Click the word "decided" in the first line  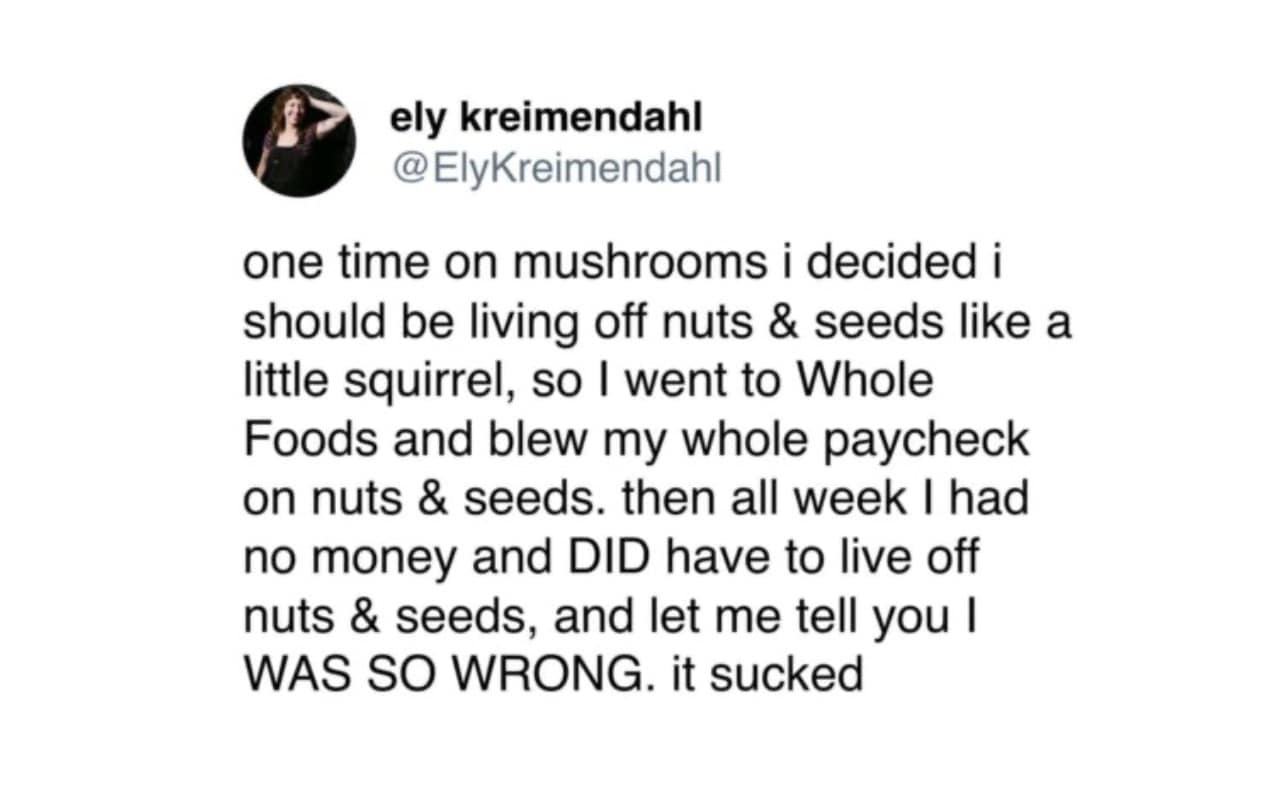pos(907,264)
